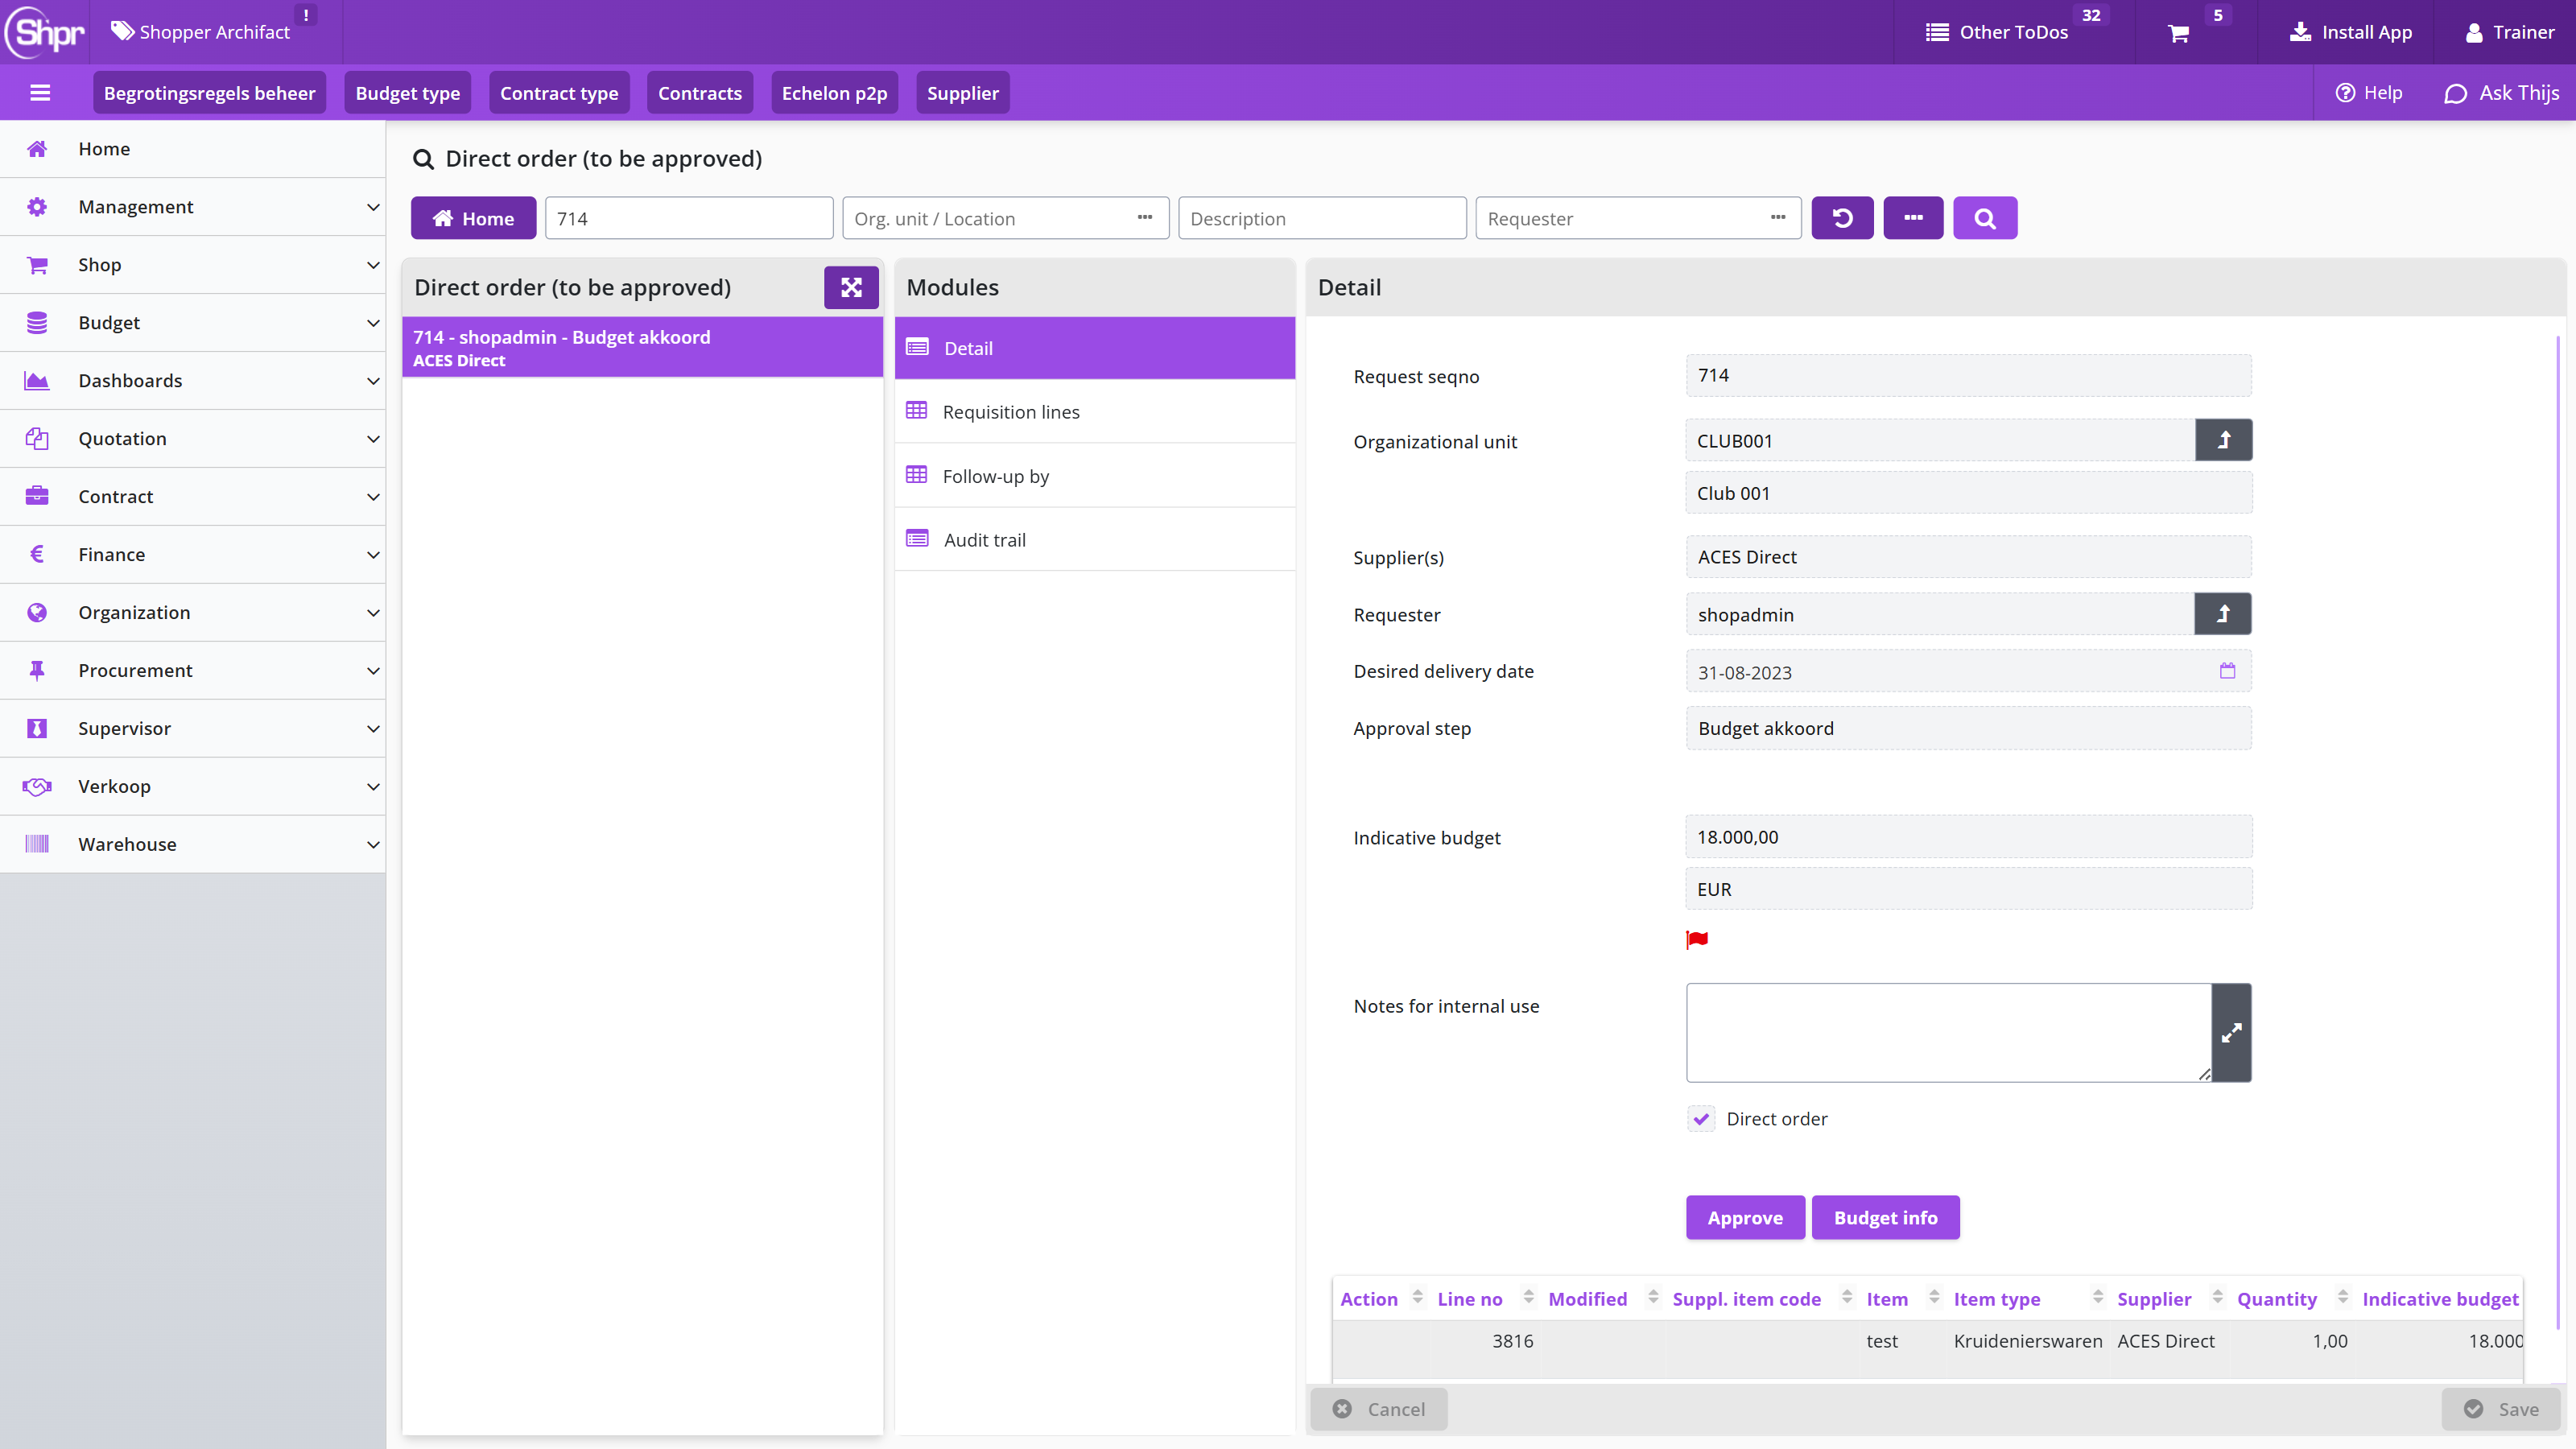This screenshot has height=1449, width=2576.
Task: Click the red flag icon
Action: point(1697,939)
